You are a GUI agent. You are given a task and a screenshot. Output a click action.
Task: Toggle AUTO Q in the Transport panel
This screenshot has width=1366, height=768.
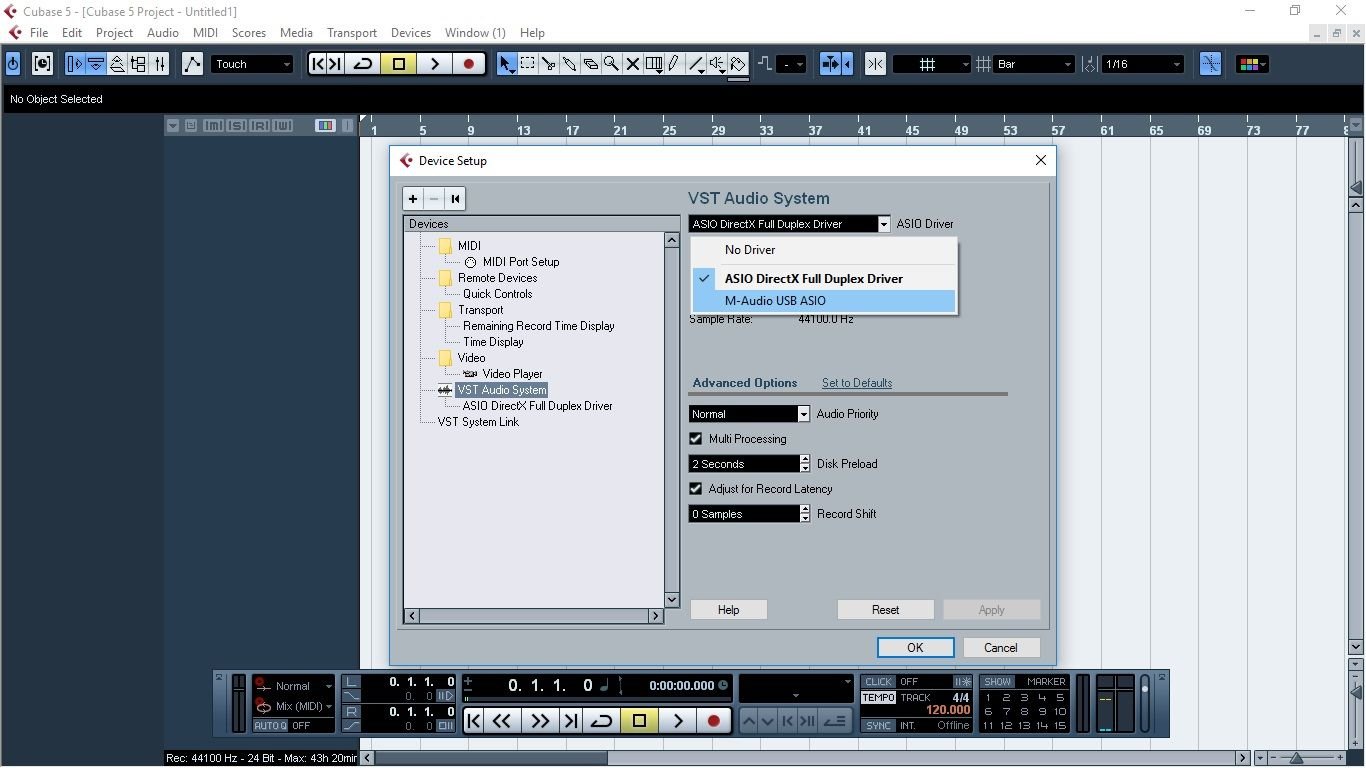point(270,726)
